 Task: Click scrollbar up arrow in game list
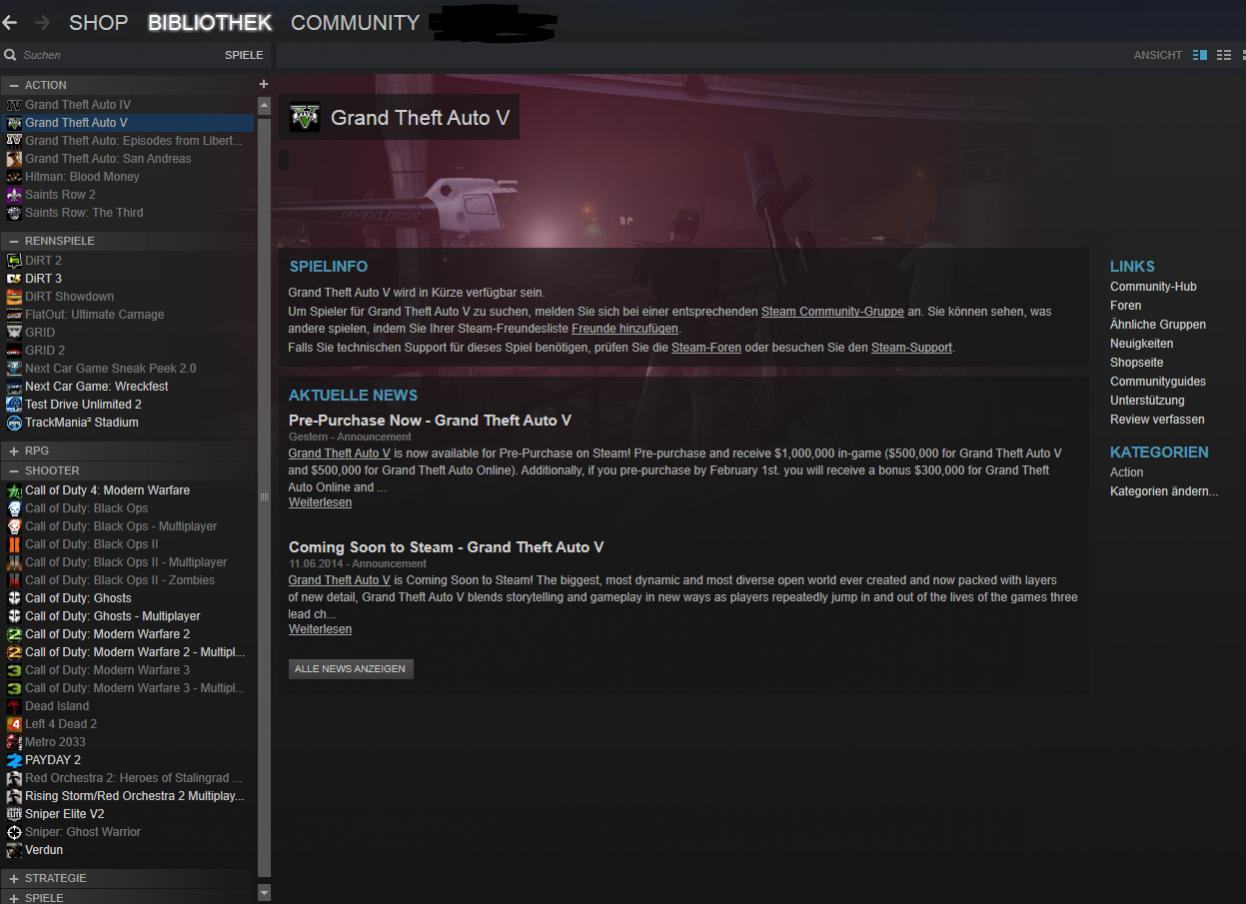pos(264,105)
